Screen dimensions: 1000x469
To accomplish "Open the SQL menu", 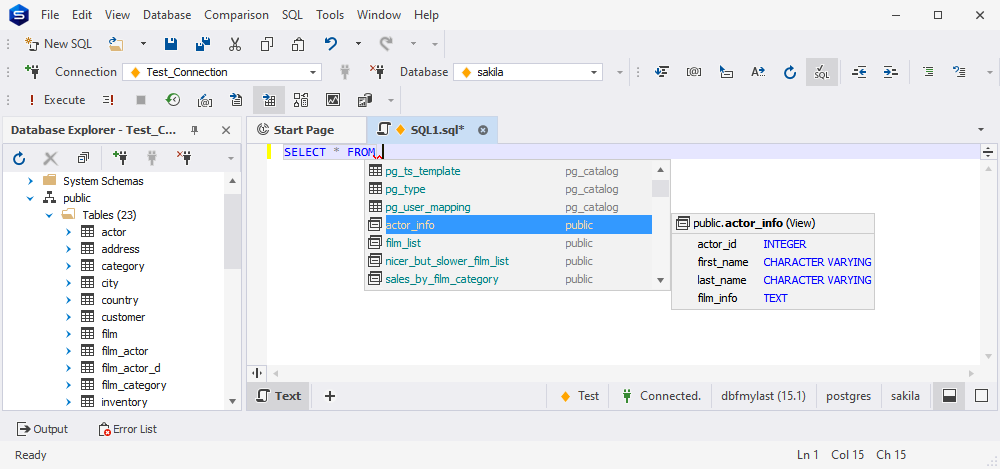I will 292,15.
